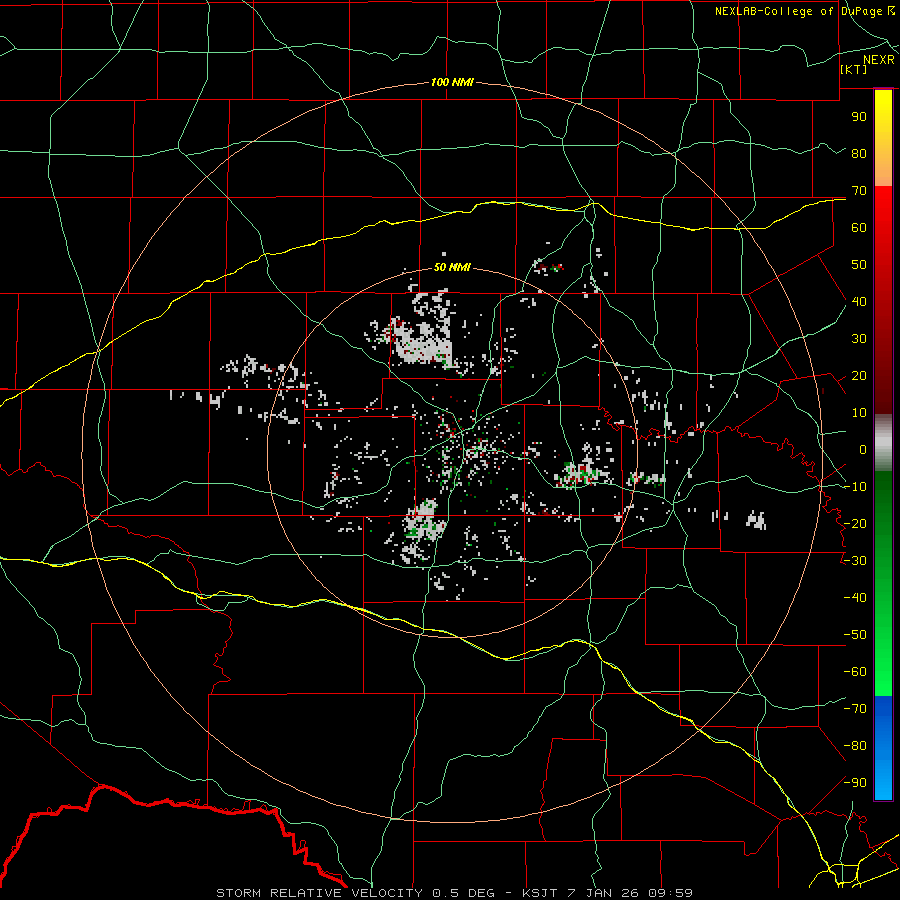Select the 100 NMI range ring label
This screenshot has width=900, height=900.
coord(452,82)
